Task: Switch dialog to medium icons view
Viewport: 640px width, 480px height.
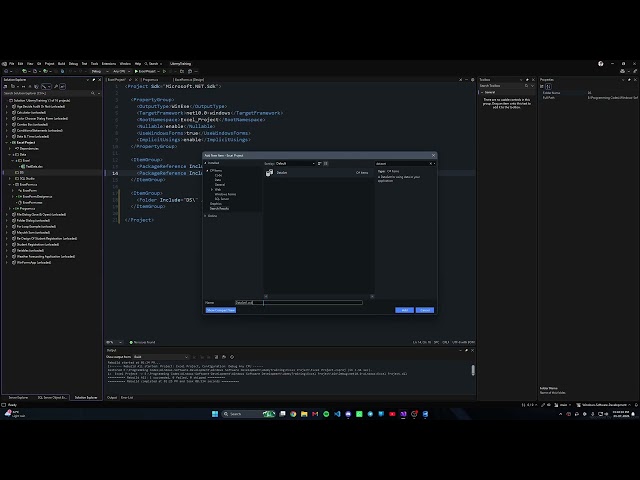Action: tap(326, 164)
